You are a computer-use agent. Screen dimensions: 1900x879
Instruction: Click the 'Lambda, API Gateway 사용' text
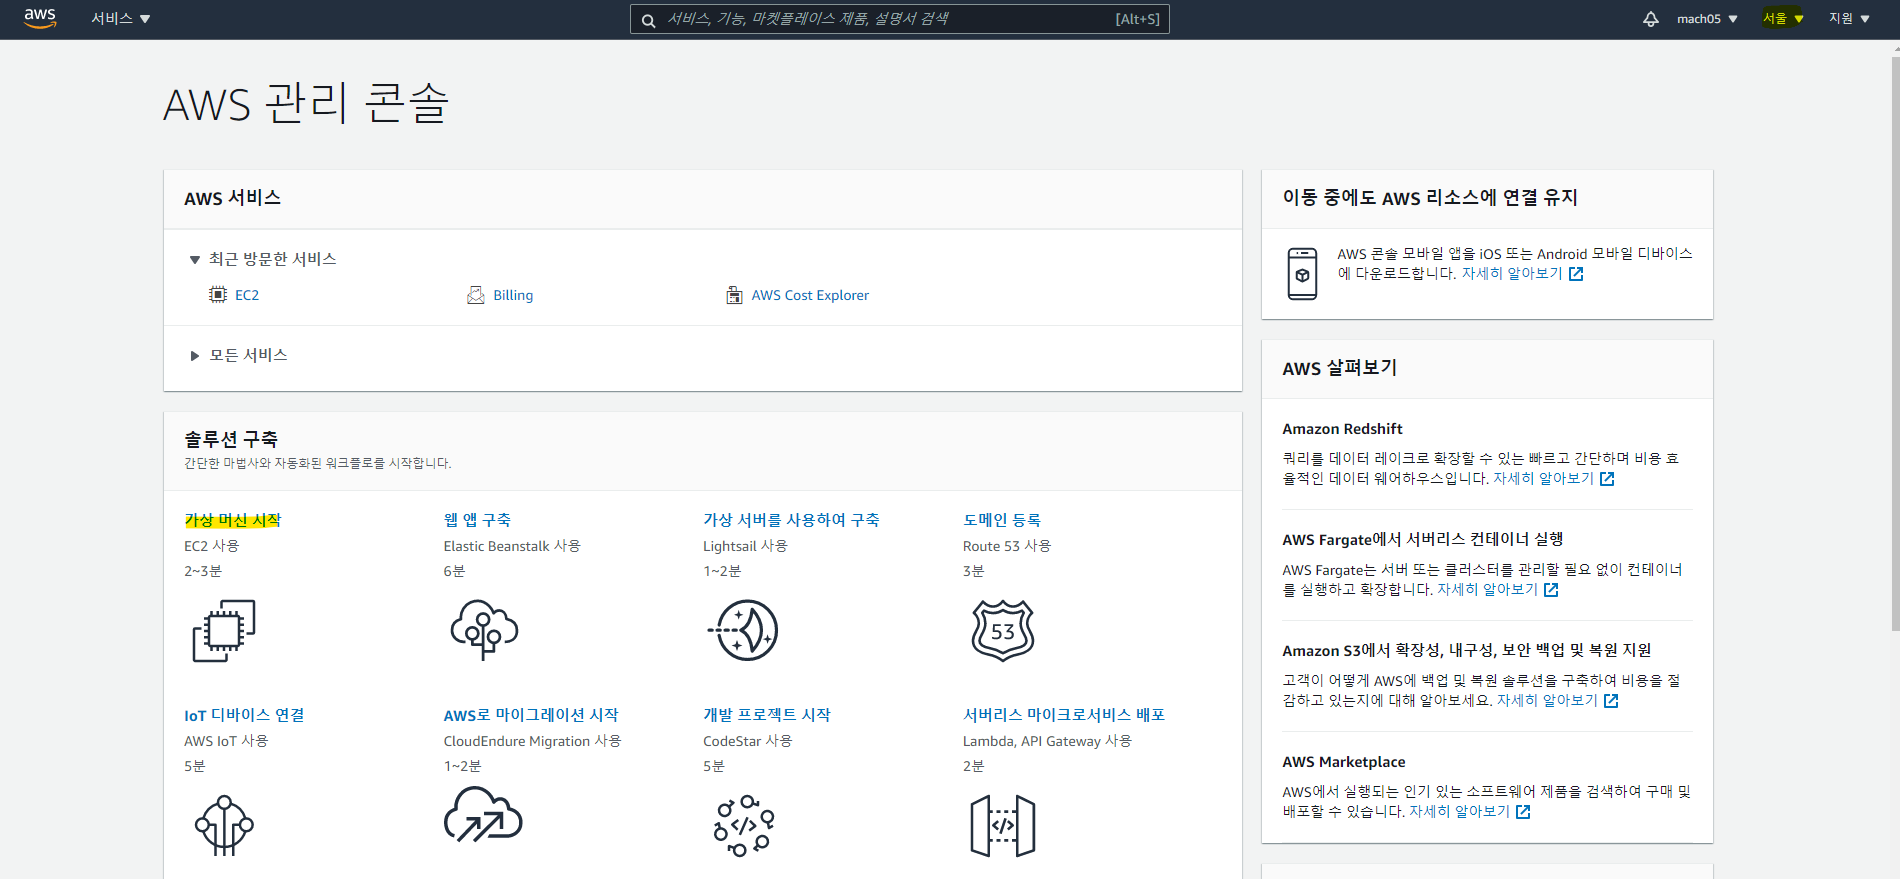1047,741
